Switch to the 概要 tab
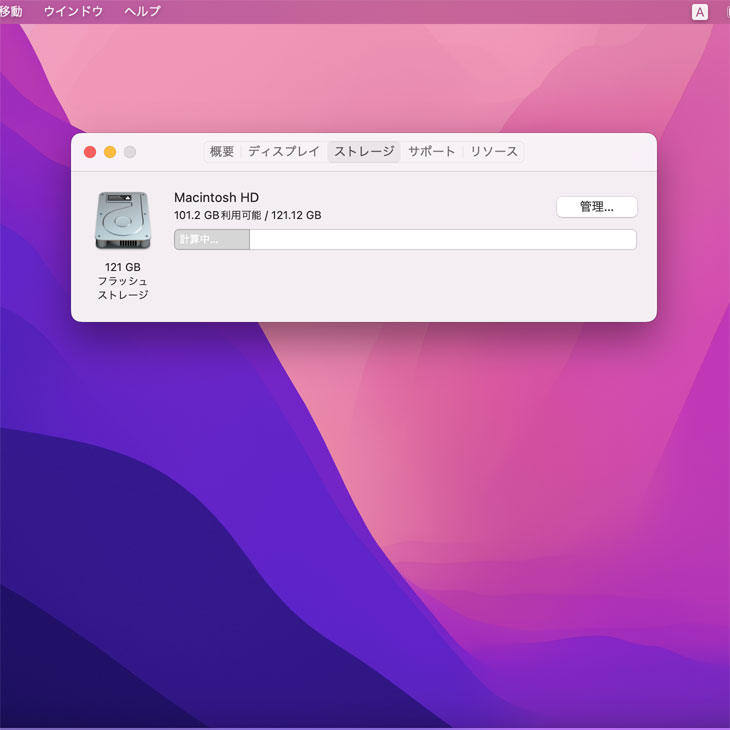730x730 pixels. 222,152
